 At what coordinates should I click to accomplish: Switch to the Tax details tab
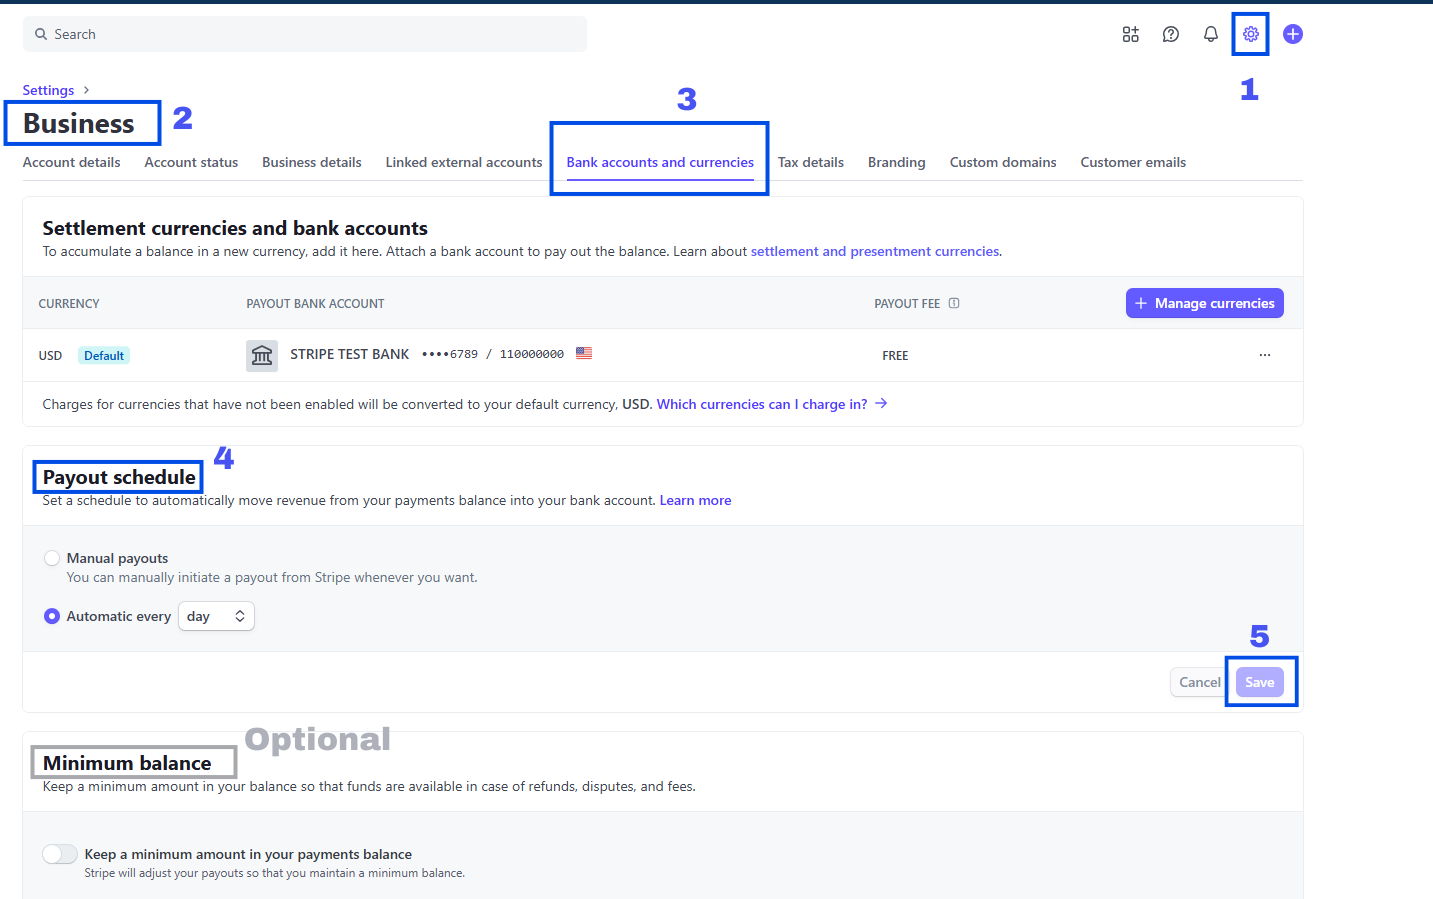[810, 162]
